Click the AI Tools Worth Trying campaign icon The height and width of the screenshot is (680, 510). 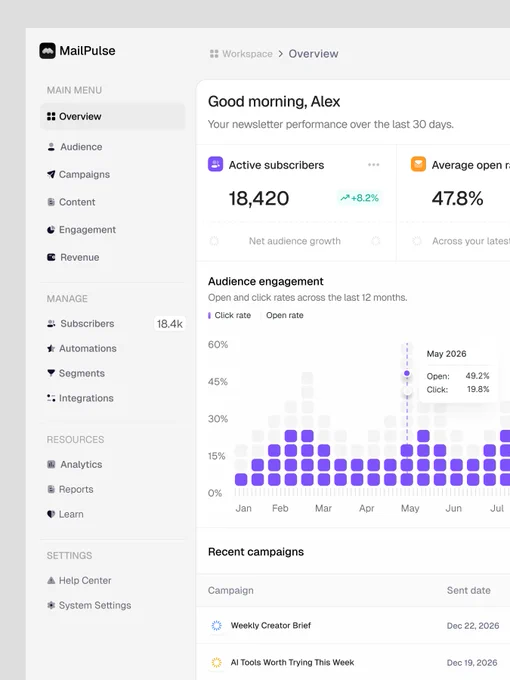pyautogui.click(x=216, y=662)
